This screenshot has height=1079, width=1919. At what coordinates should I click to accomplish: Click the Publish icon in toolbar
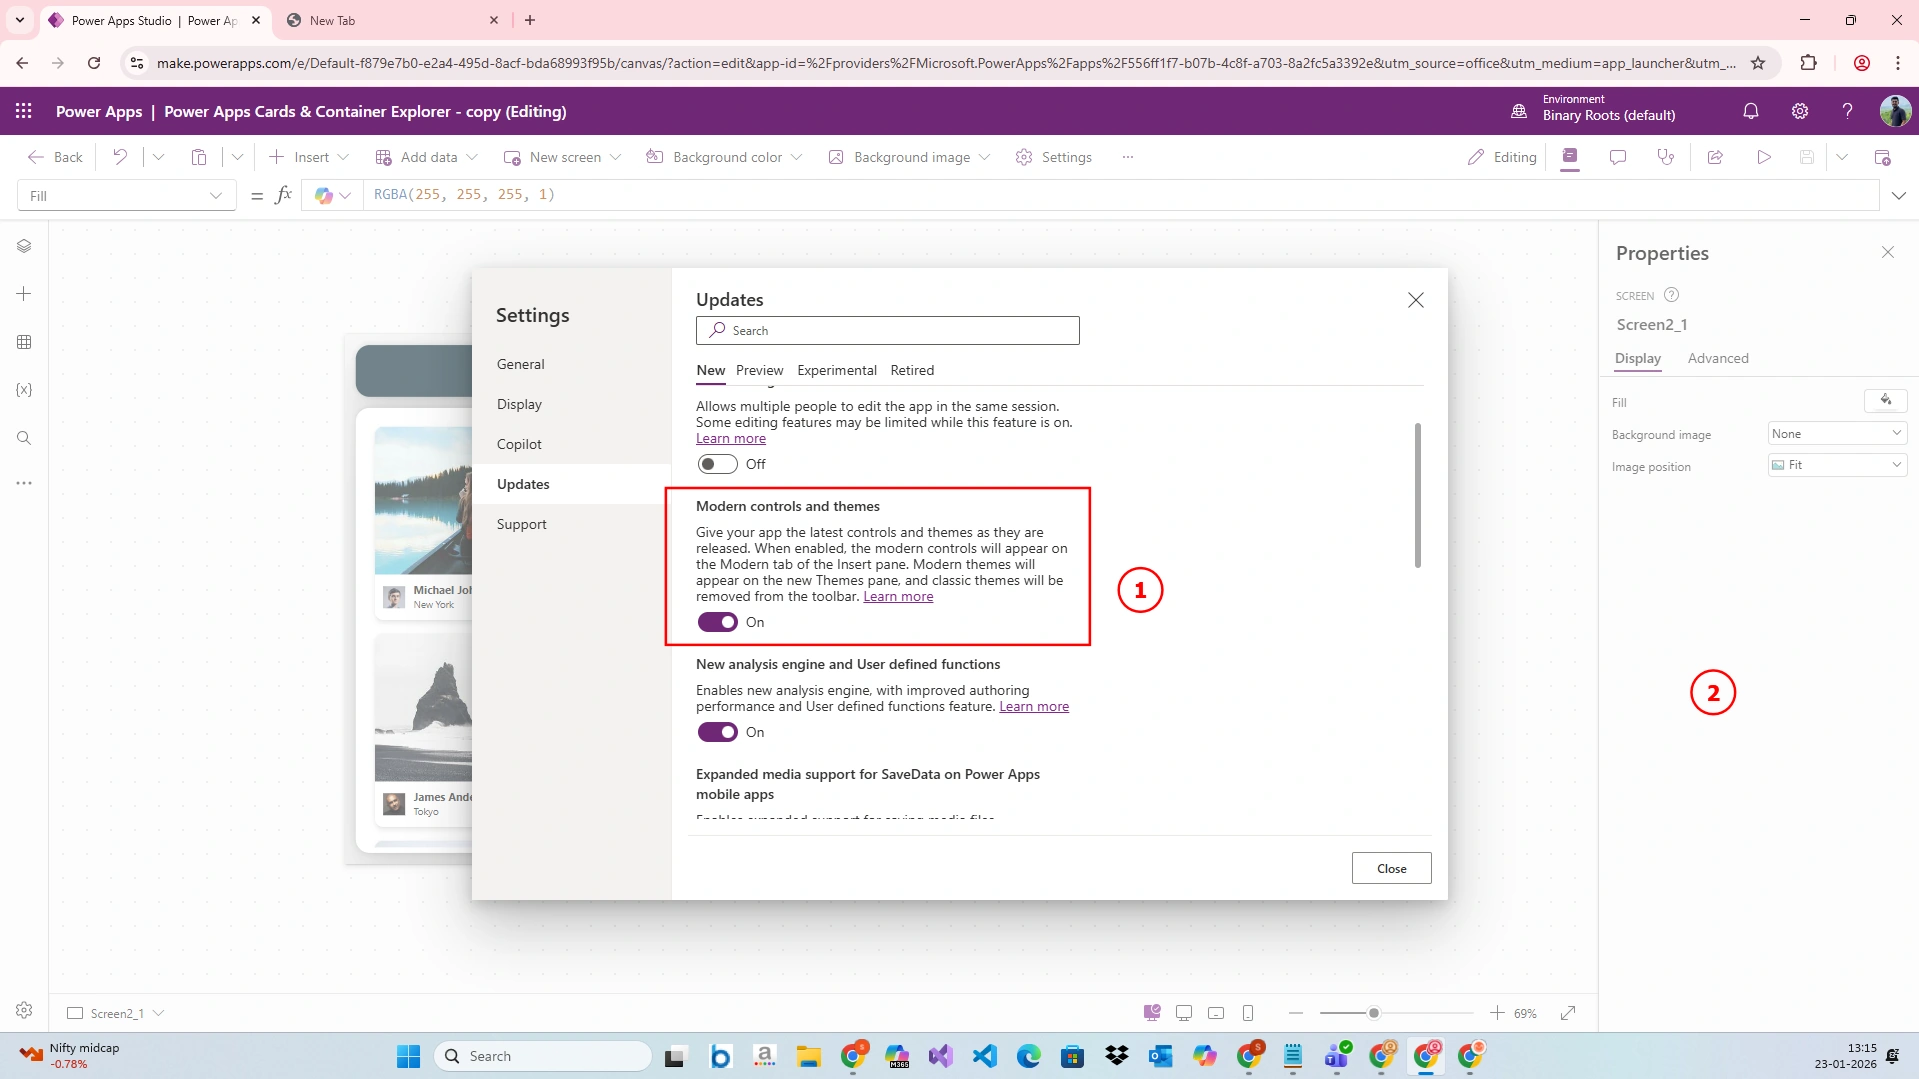(x=1882, y=157)
